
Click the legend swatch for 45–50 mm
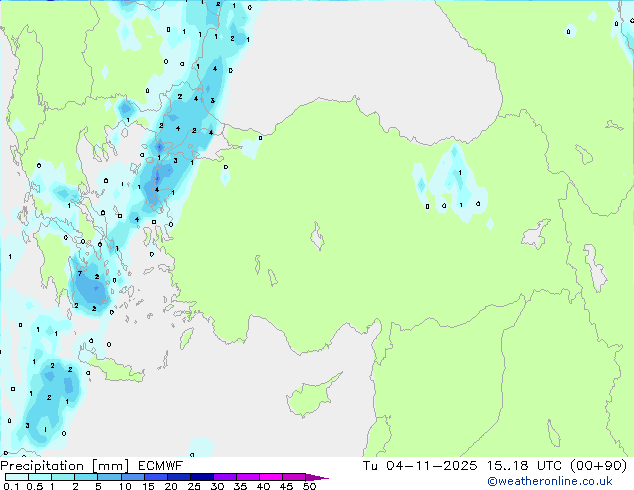click(x=294, y=477)
